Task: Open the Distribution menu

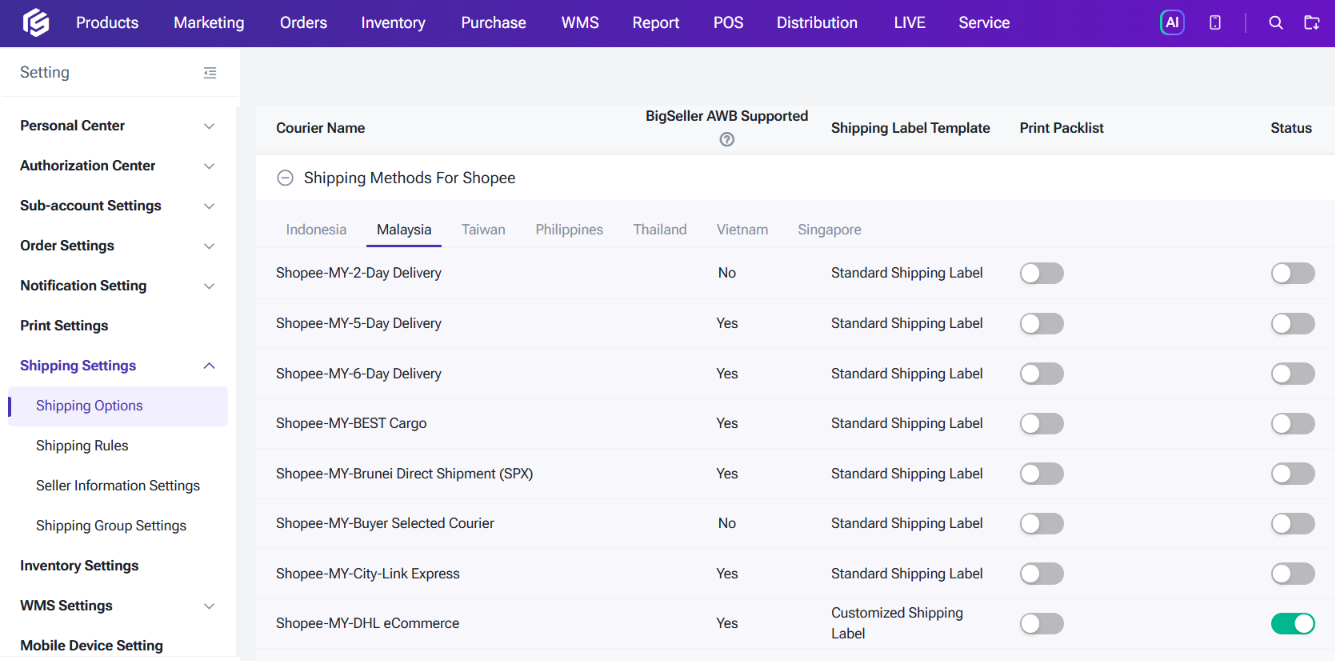Action: (x=817, y=22)
